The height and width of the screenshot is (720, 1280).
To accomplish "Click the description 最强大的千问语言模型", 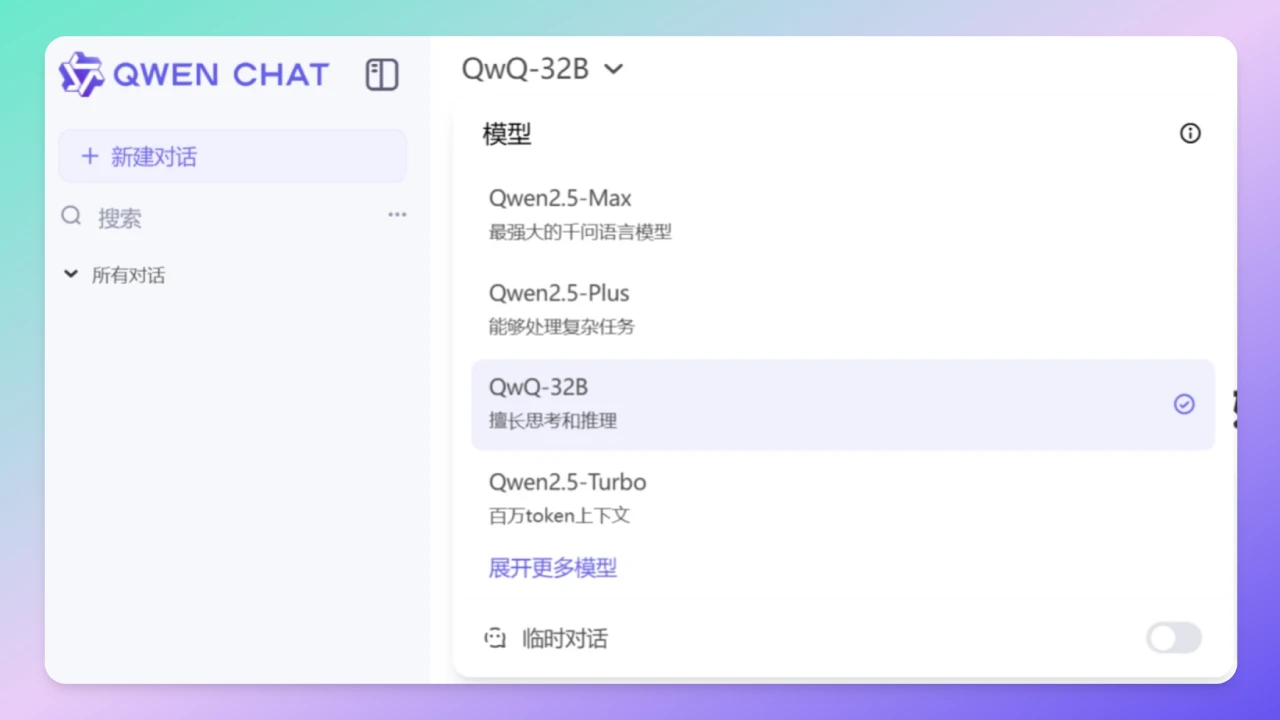I will pos(580,232).
